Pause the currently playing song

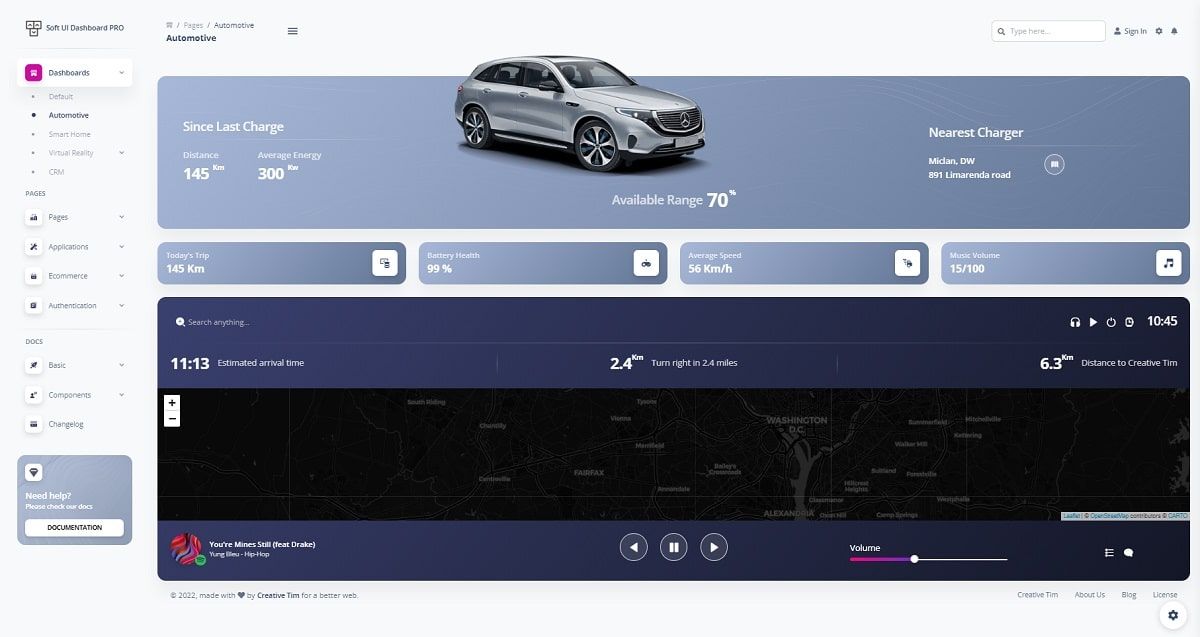pos(673,547)
